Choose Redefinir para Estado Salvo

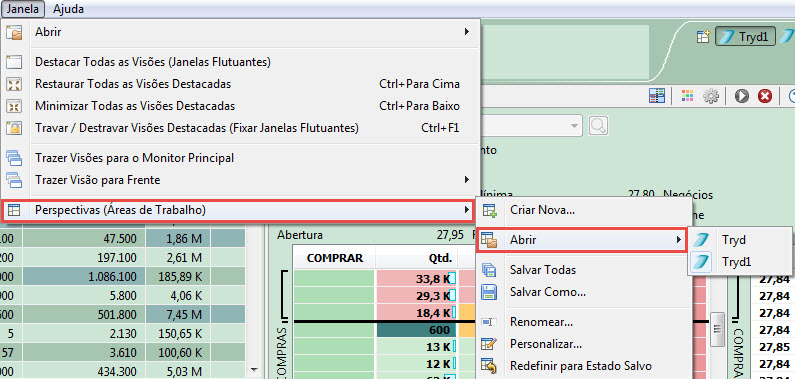[583, 366]
